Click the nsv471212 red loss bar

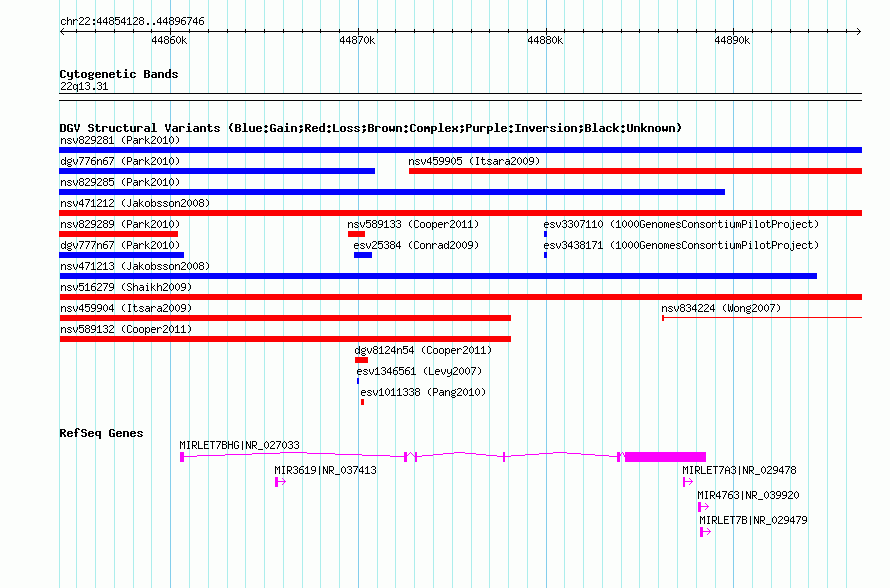pos(460,213)
